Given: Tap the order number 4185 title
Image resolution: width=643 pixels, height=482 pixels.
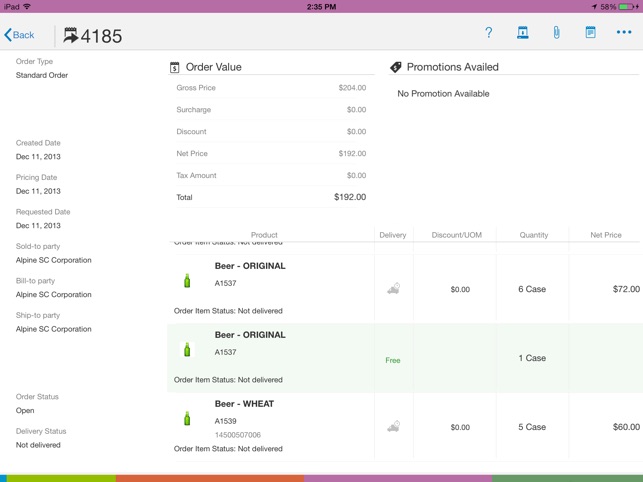Looking at the screenshot, I should (101, 36).
